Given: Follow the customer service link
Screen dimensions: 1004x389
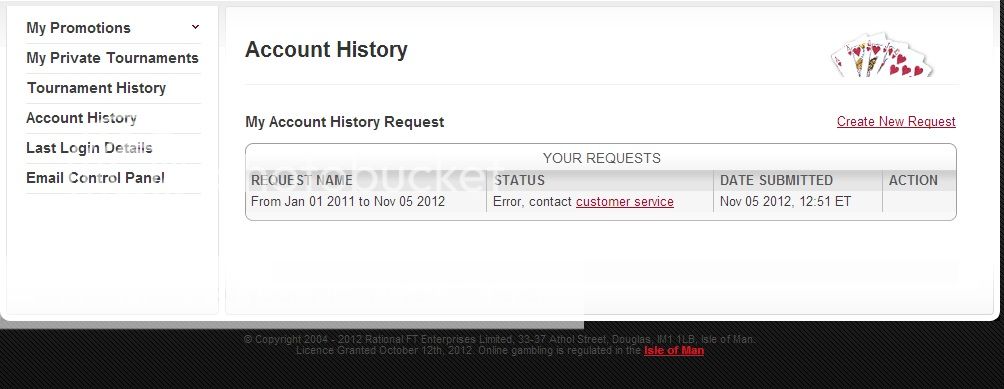Looking at the screenshot, I should (624, 202).
